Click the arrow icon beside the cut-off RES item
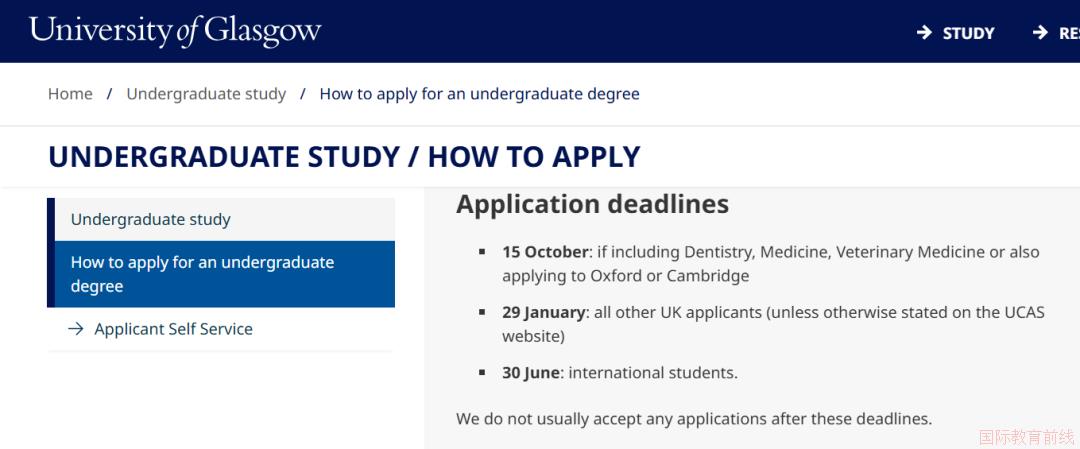The image size is (1080, 449). (1040, 33)
